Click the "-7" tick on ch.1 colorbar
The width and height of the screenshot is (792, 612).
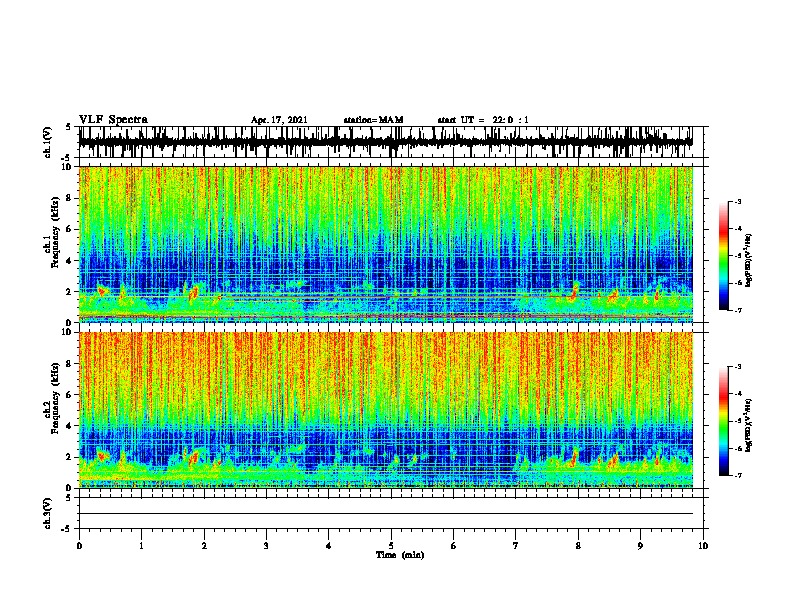737,310
